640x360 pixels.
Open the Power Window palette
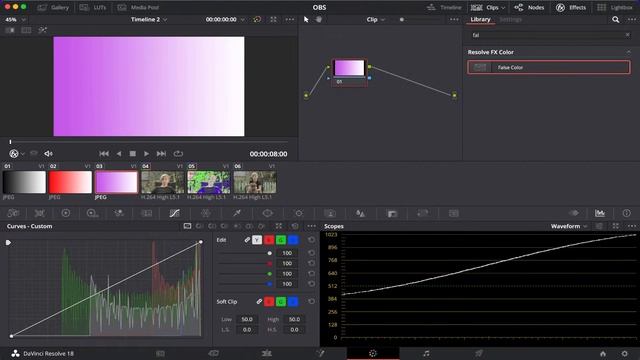coord(267,213)
